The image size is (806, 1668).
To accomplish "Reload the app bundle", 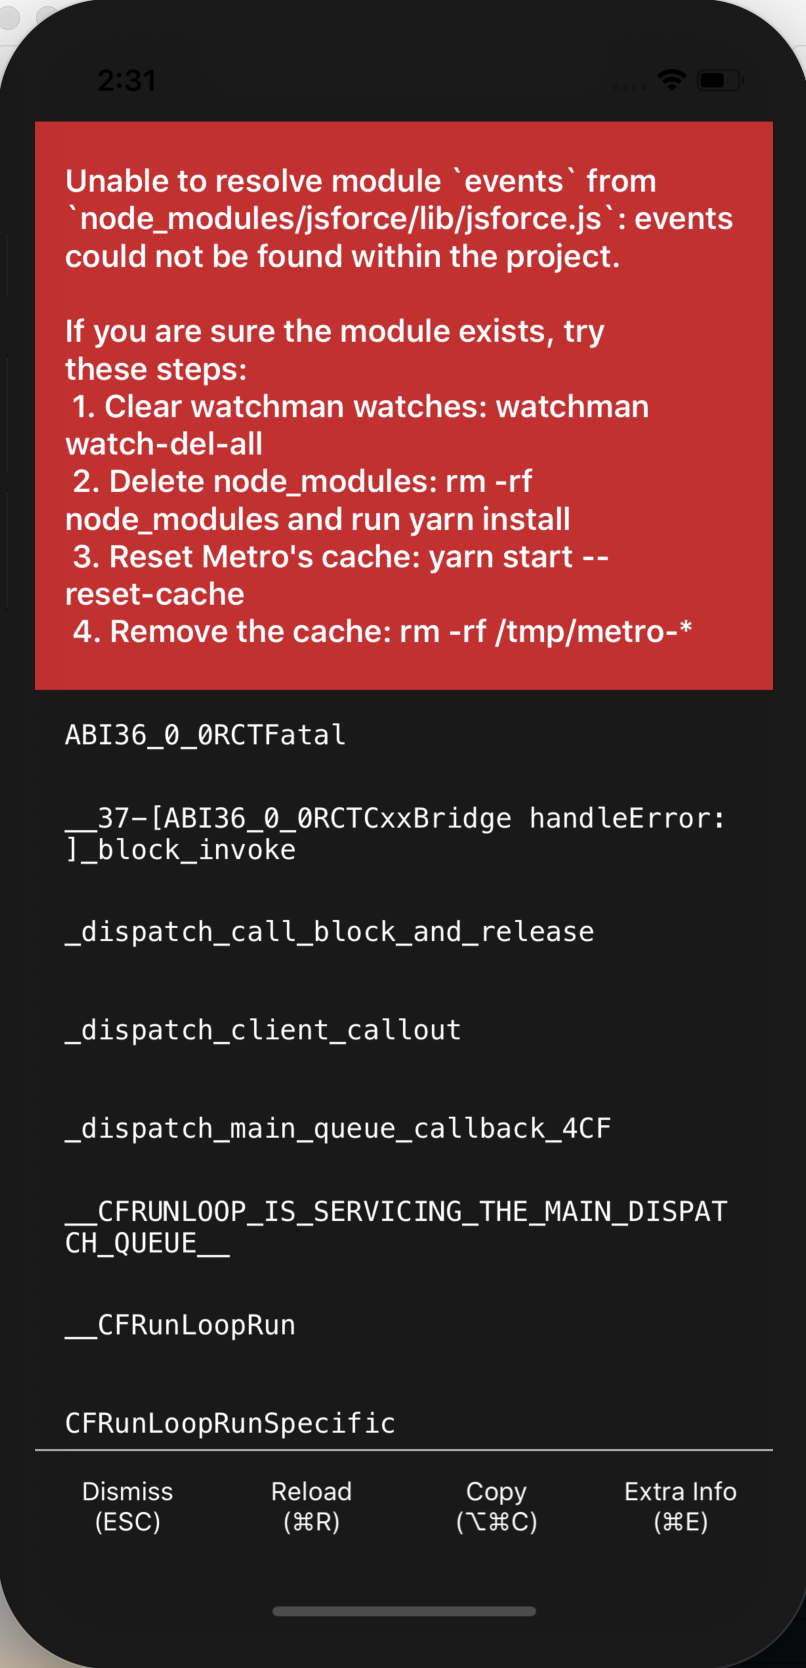I will (311, 1505).
